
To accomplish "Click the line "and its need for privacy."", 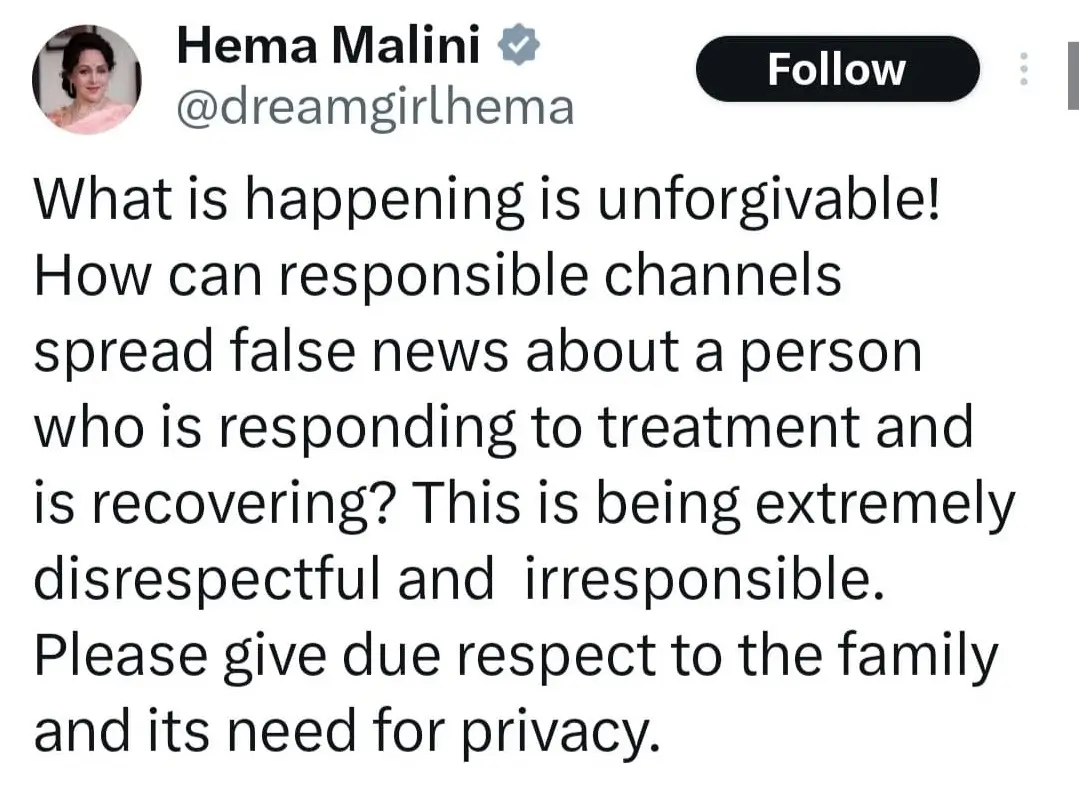I will coord(348,731).
